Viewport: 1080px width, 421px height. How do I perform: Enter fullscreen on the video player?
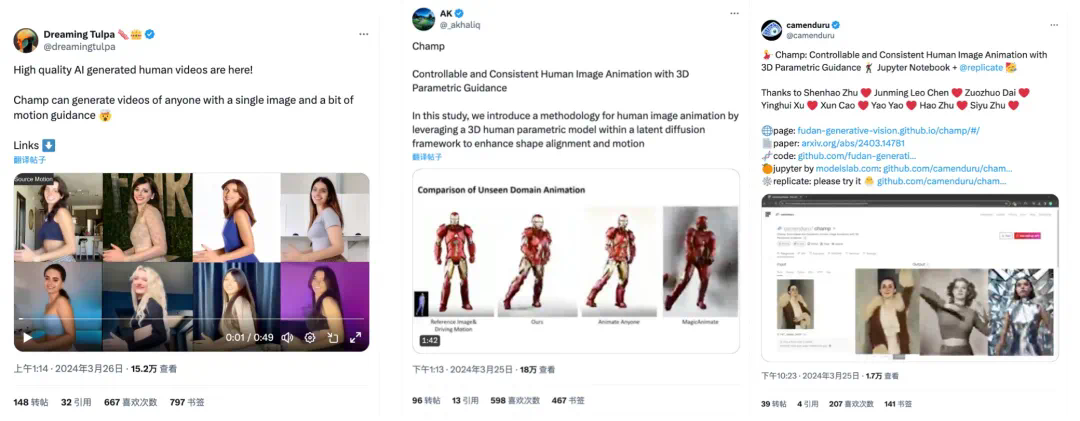tap(355, 337)
